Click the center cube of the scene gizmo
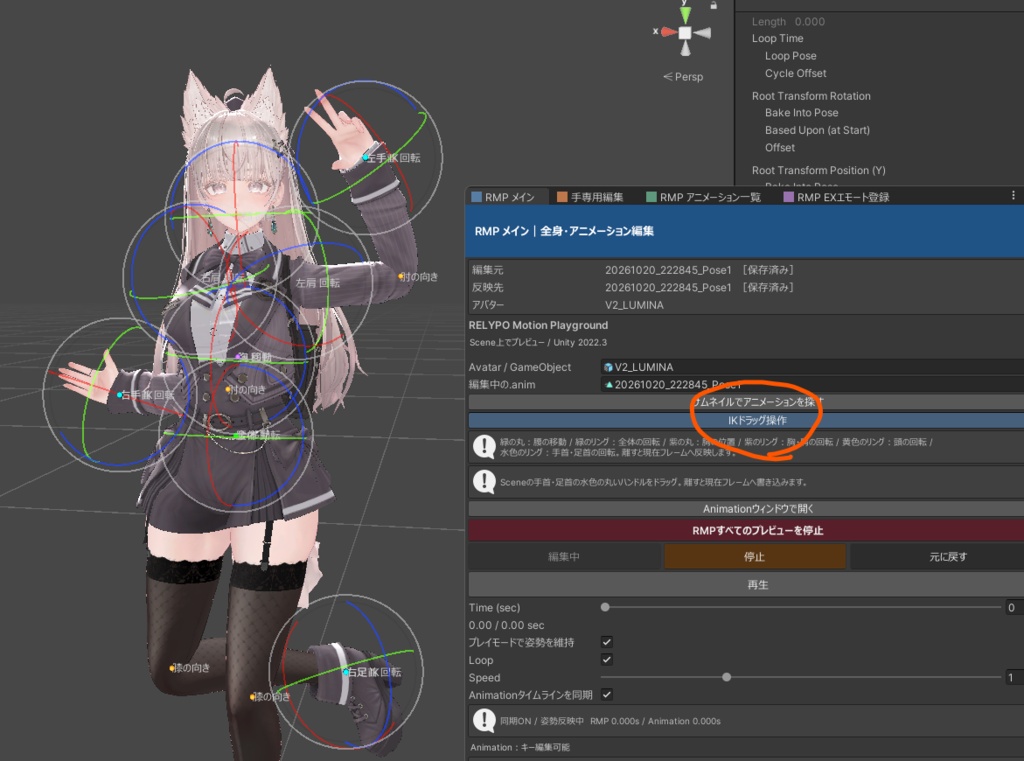Screen dimensions: 1024x761 pyautogui.click(x=685, y=33)
